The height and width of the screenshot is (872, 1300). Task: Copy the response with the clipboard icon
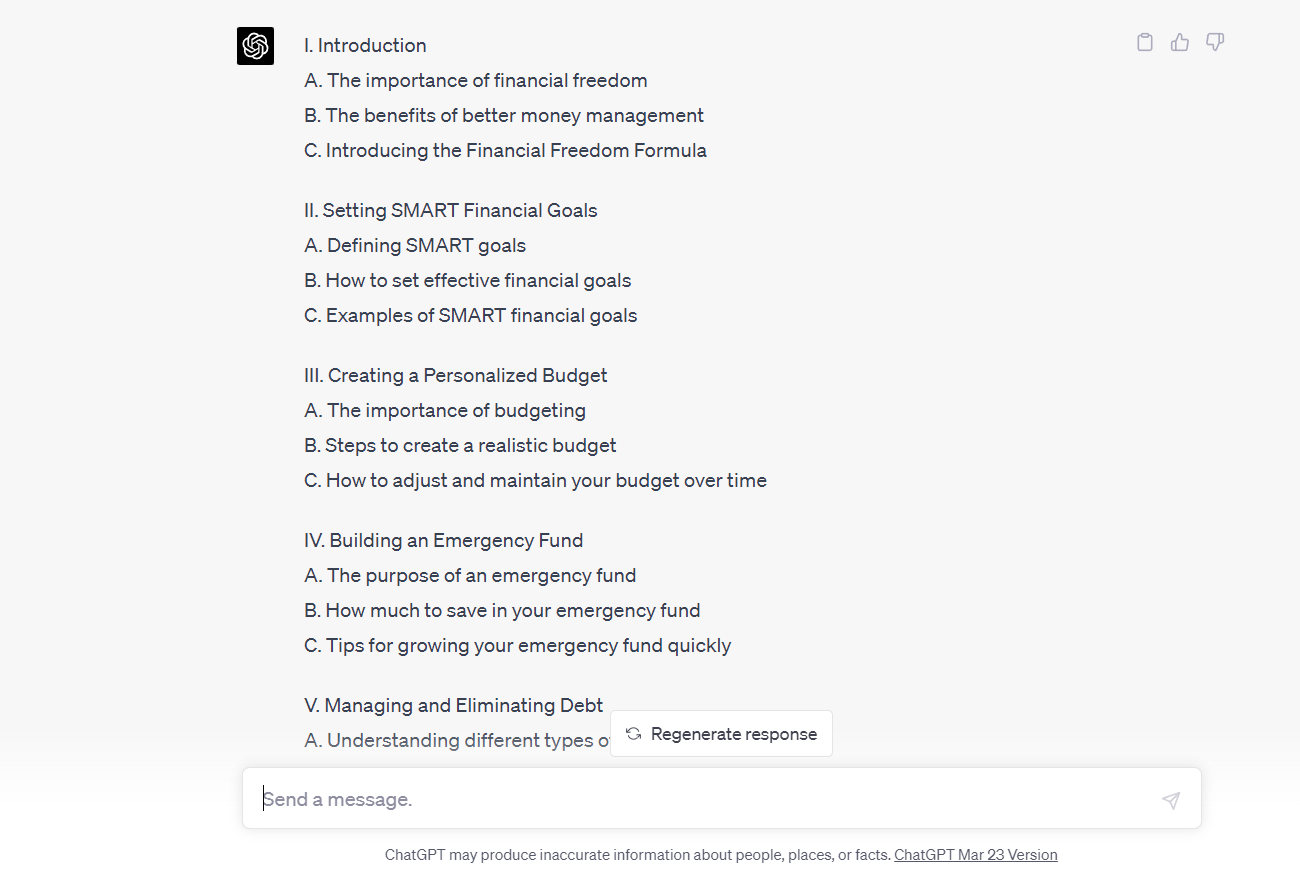pos(1145,42)
